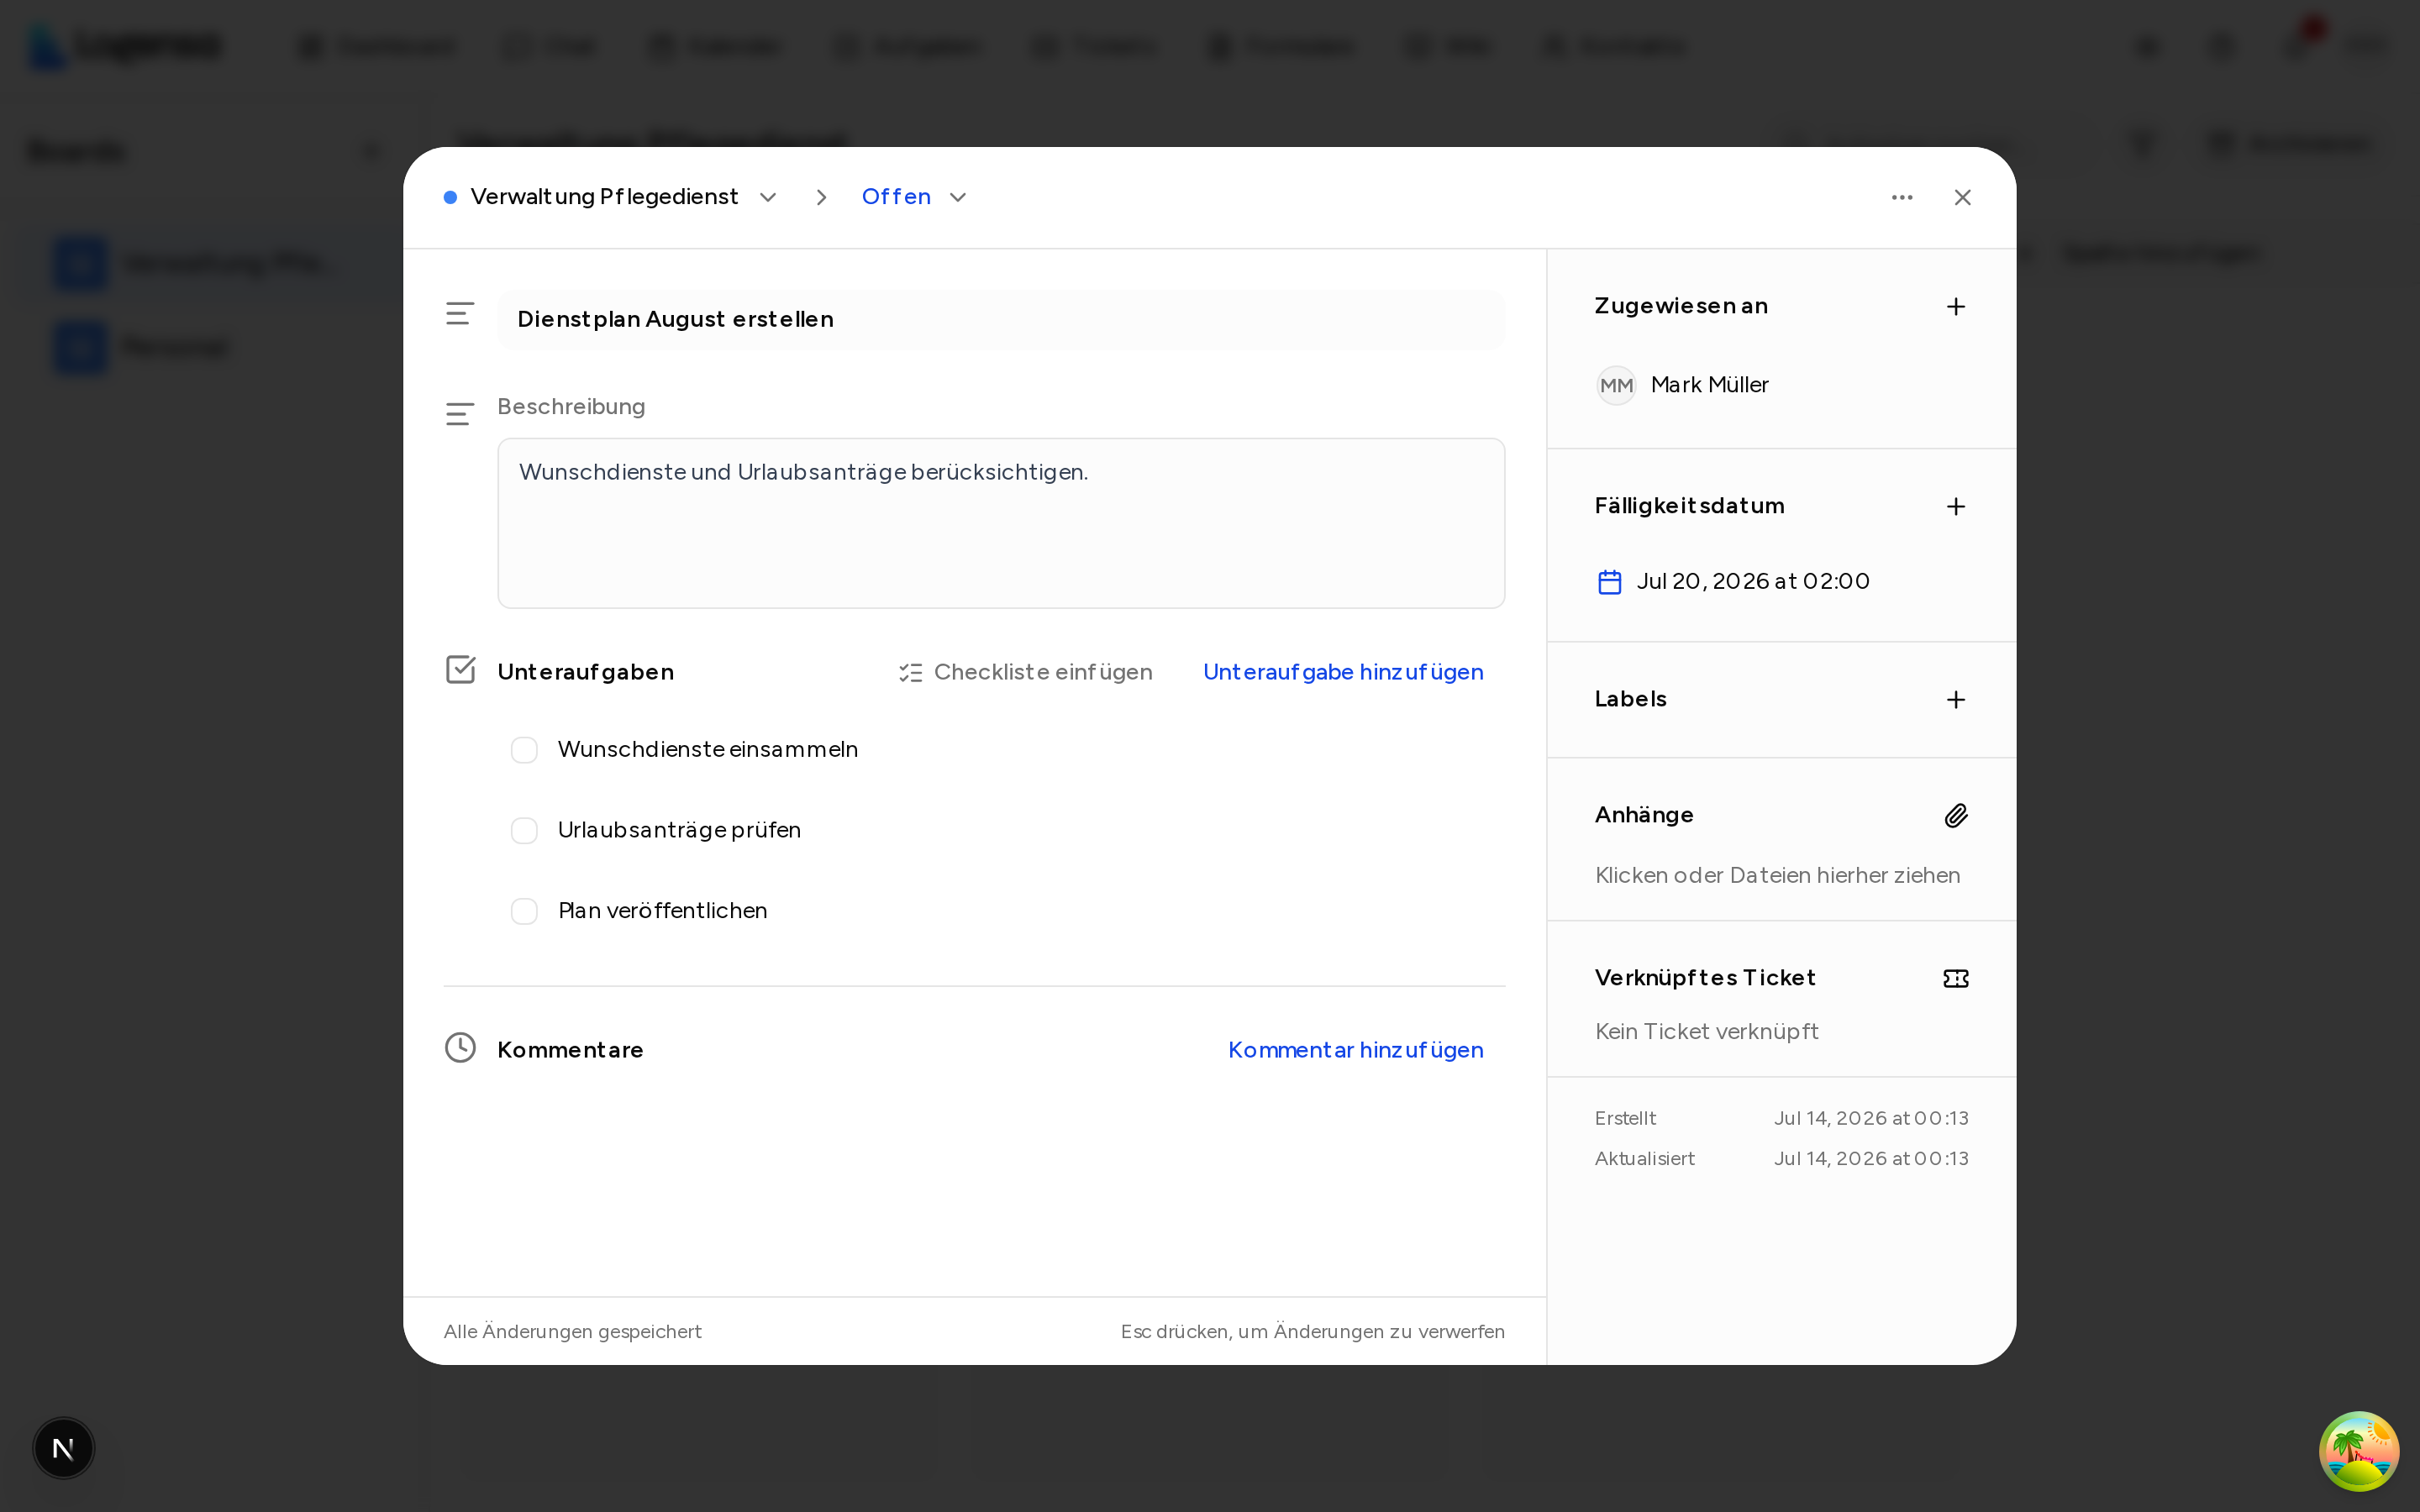Open the palm tree beach widget icon
Screen dimensions: 2420x1512
click(2359, 1451)
